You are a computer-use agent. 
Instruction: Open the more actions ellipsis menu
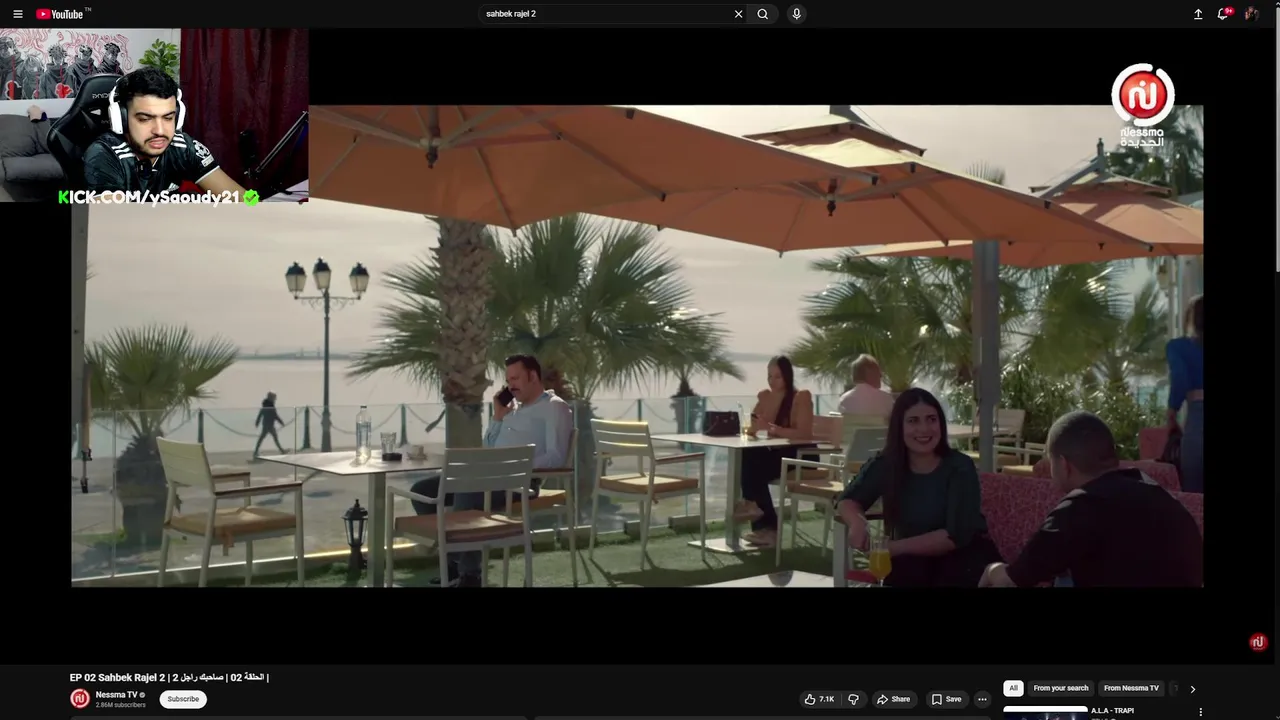pos(982,699)
